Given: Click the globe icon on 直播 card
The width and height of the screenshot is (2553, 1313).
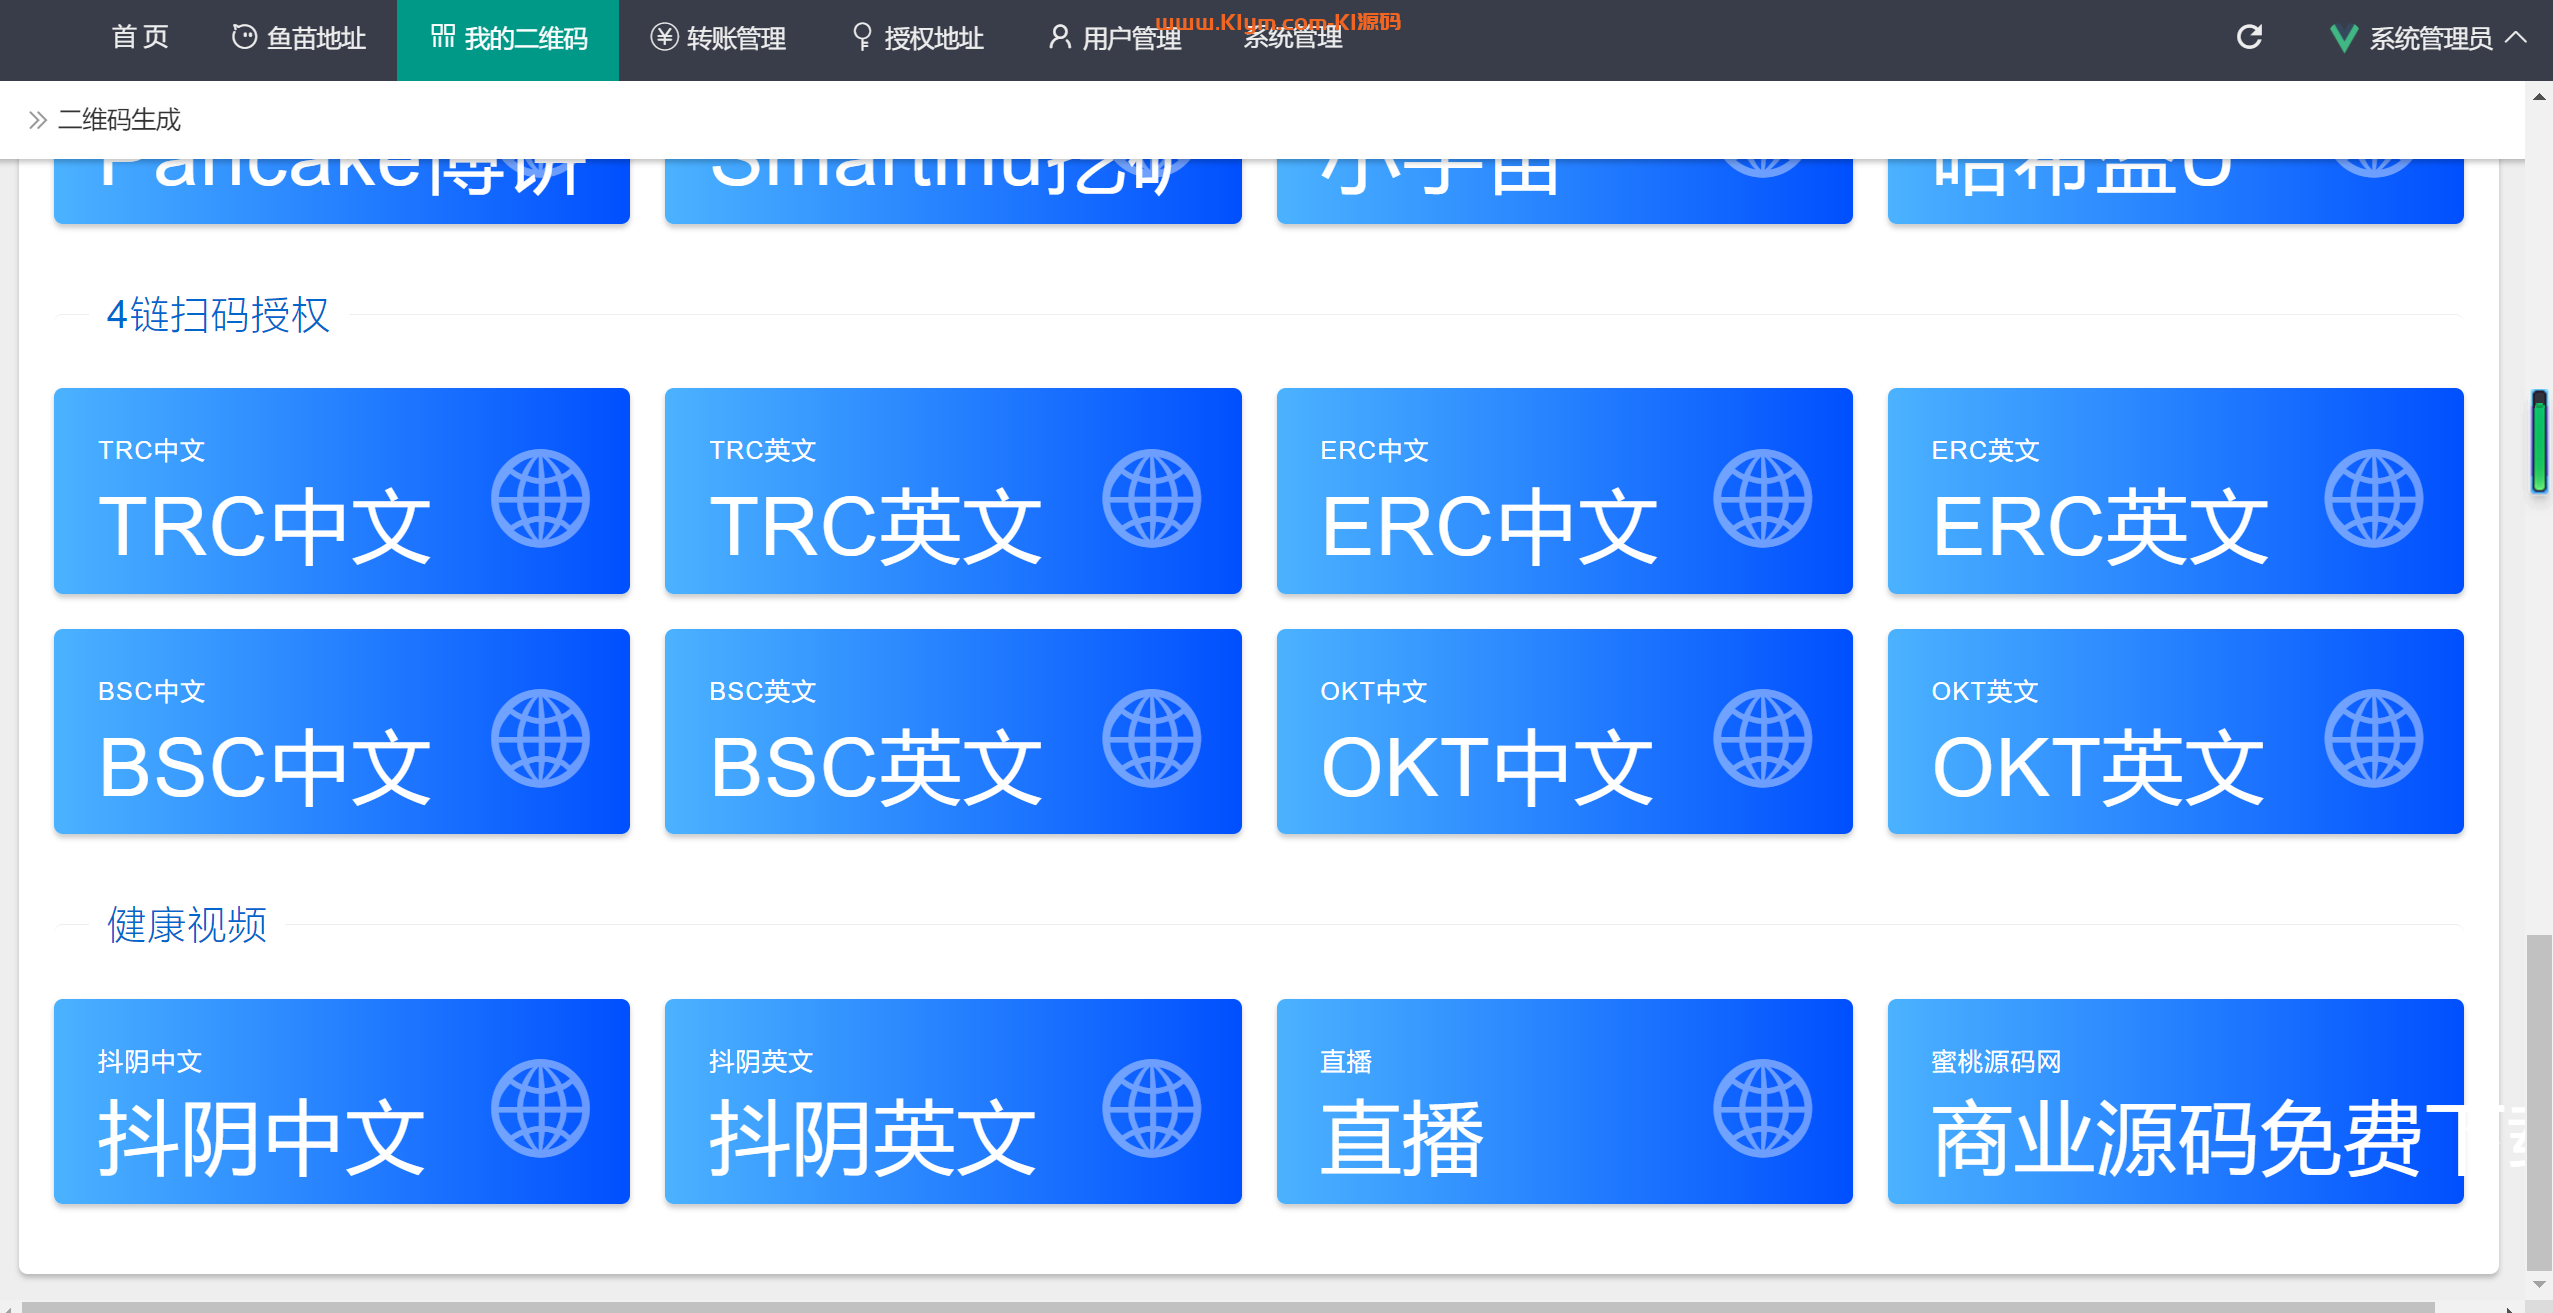Looking at the screenshot, I should (1762, 1108).
